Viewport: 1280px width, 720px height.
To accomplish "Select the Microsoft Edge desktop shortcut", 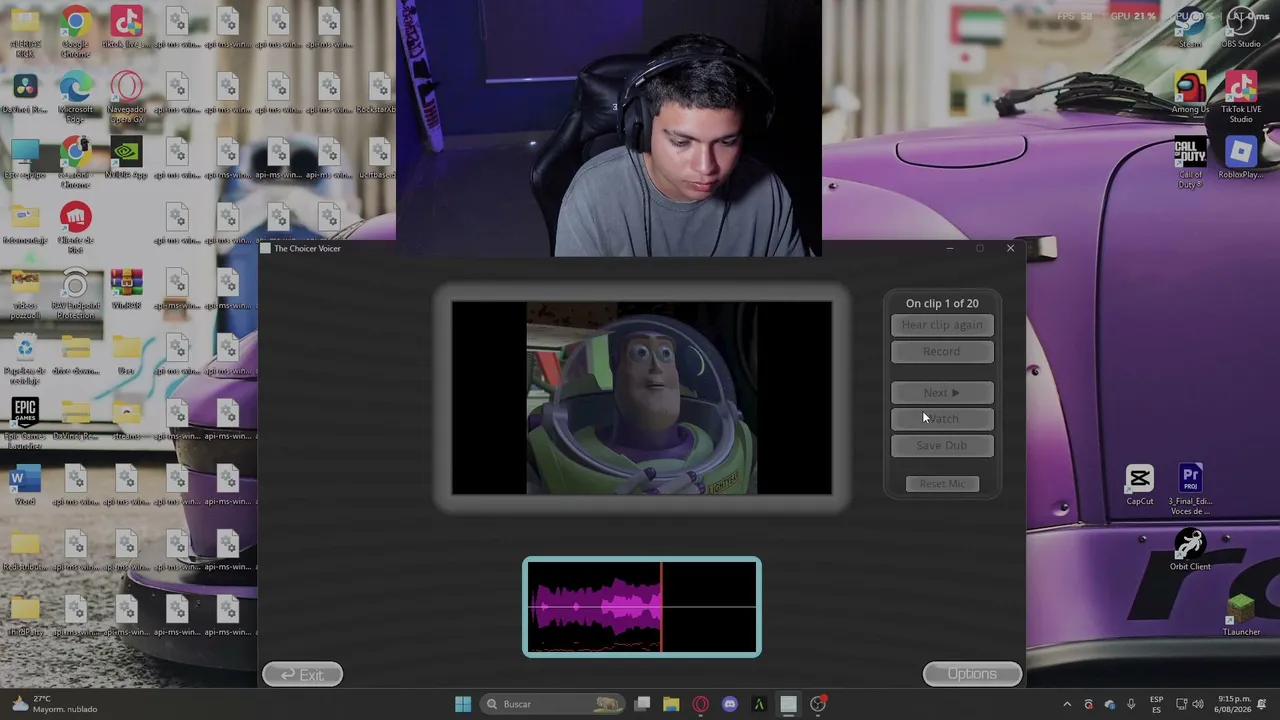I will tap(76, 97).
